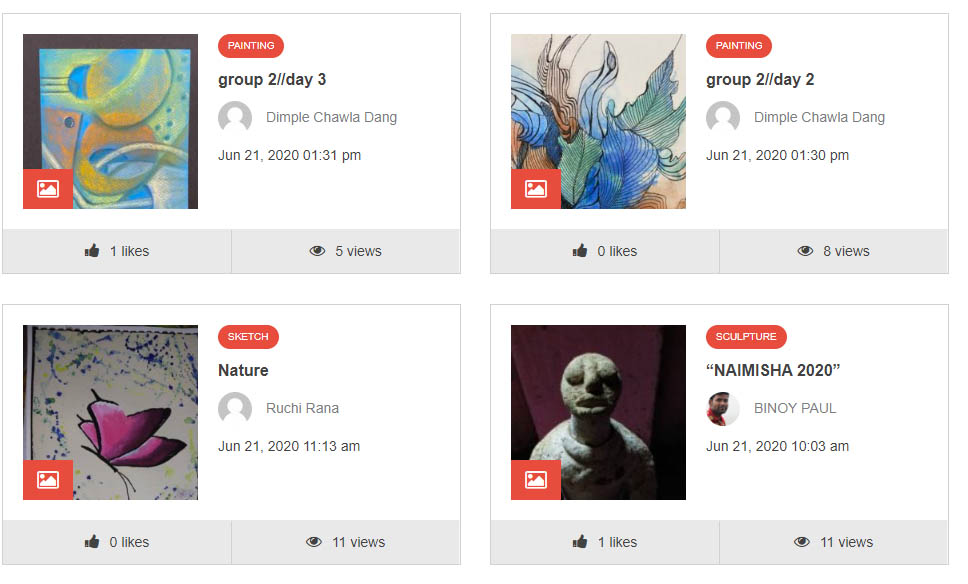Click eye views icon on group 2//day 3
The height and width of the screenshot is (584, 968).
(317, 251)
